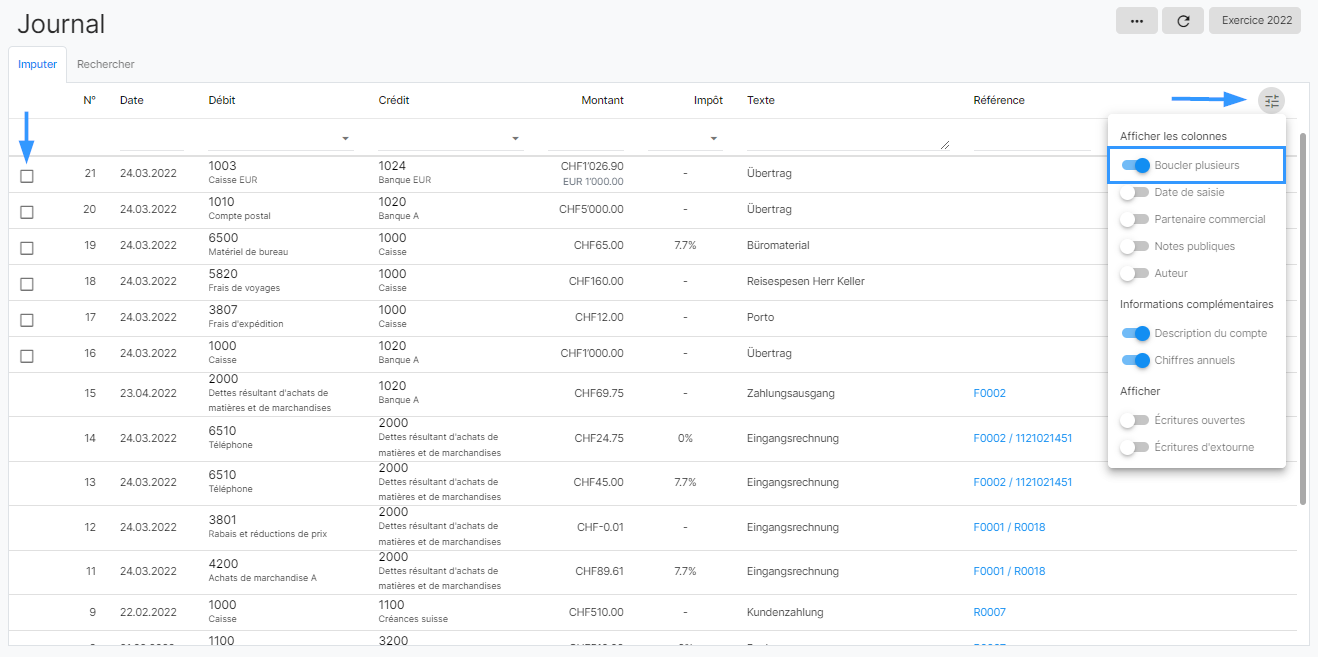Image resolution: width=1318 pixels, height=657 pixels.
Task: Turn on Notes publiques switch
Action: [1135, 246]
